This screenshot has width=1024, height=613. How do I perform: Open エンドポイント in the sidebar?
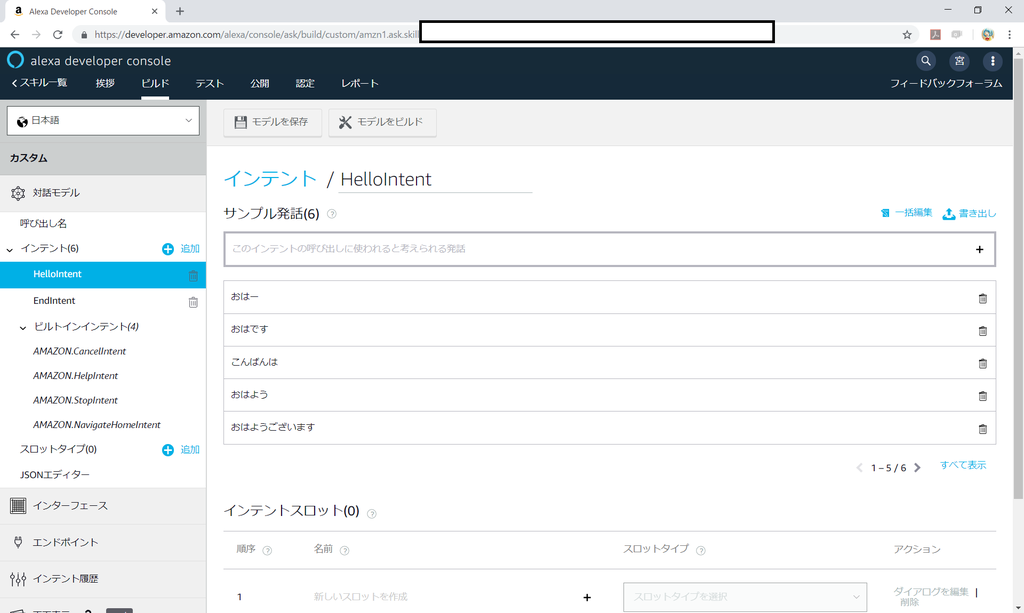point(65,542)
